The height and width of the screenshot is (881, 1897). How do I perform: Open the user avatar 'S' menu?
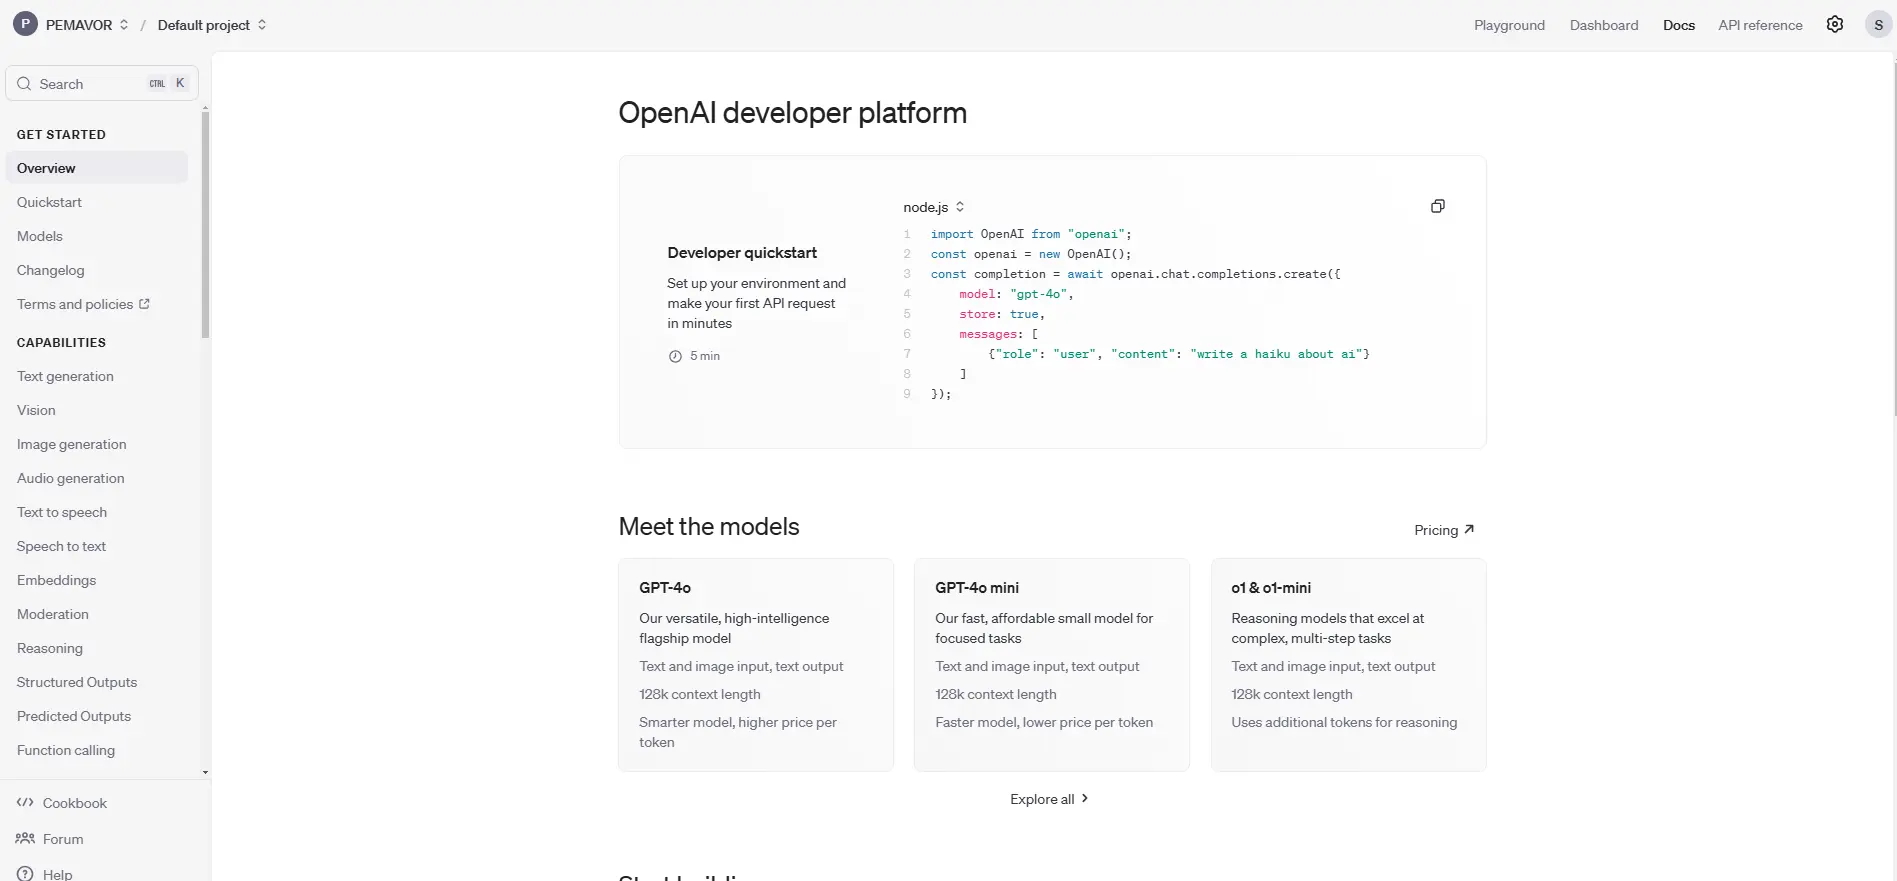(1878, 25)
